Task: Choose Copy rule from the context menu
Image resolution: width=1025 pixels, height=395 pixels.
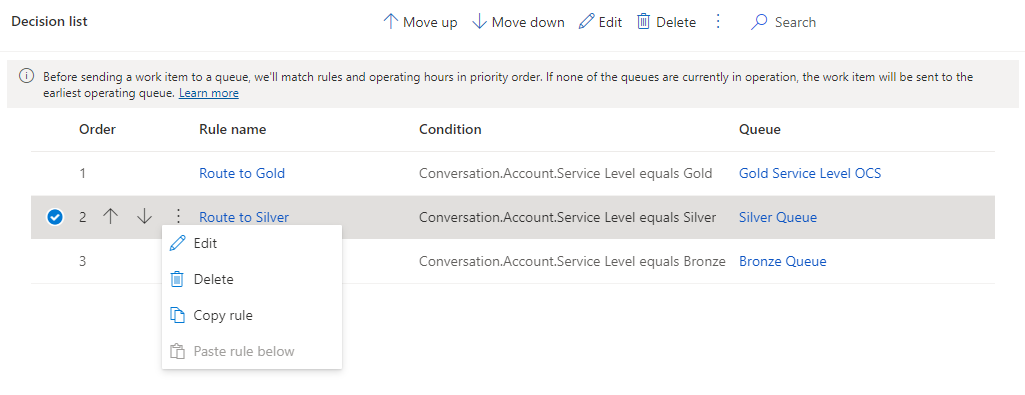Action: tap(252, 315)
